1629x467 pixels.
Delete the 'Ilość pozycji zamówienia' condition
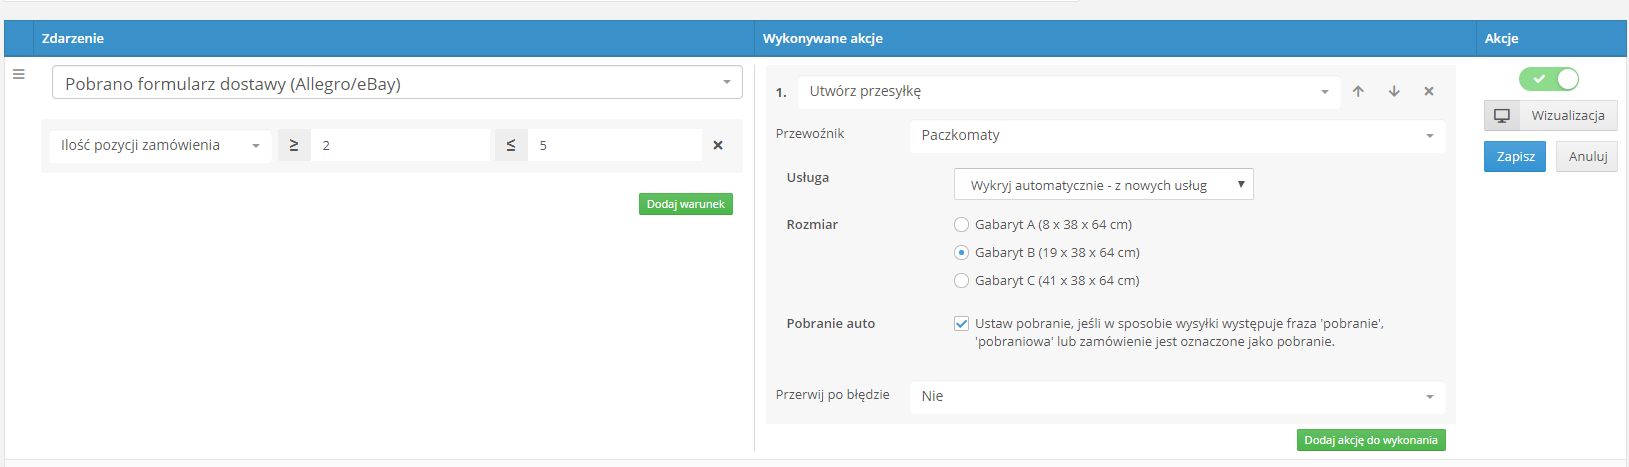click(718, 145)
